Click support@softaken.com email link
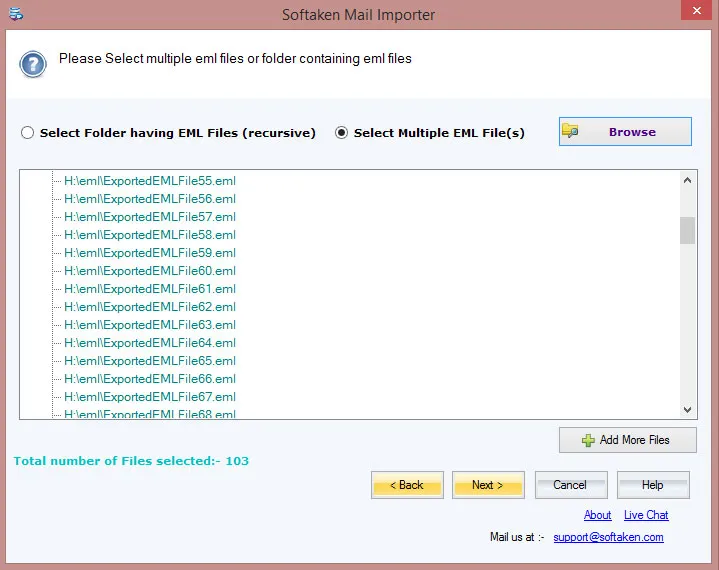 (x=608, y=537)
